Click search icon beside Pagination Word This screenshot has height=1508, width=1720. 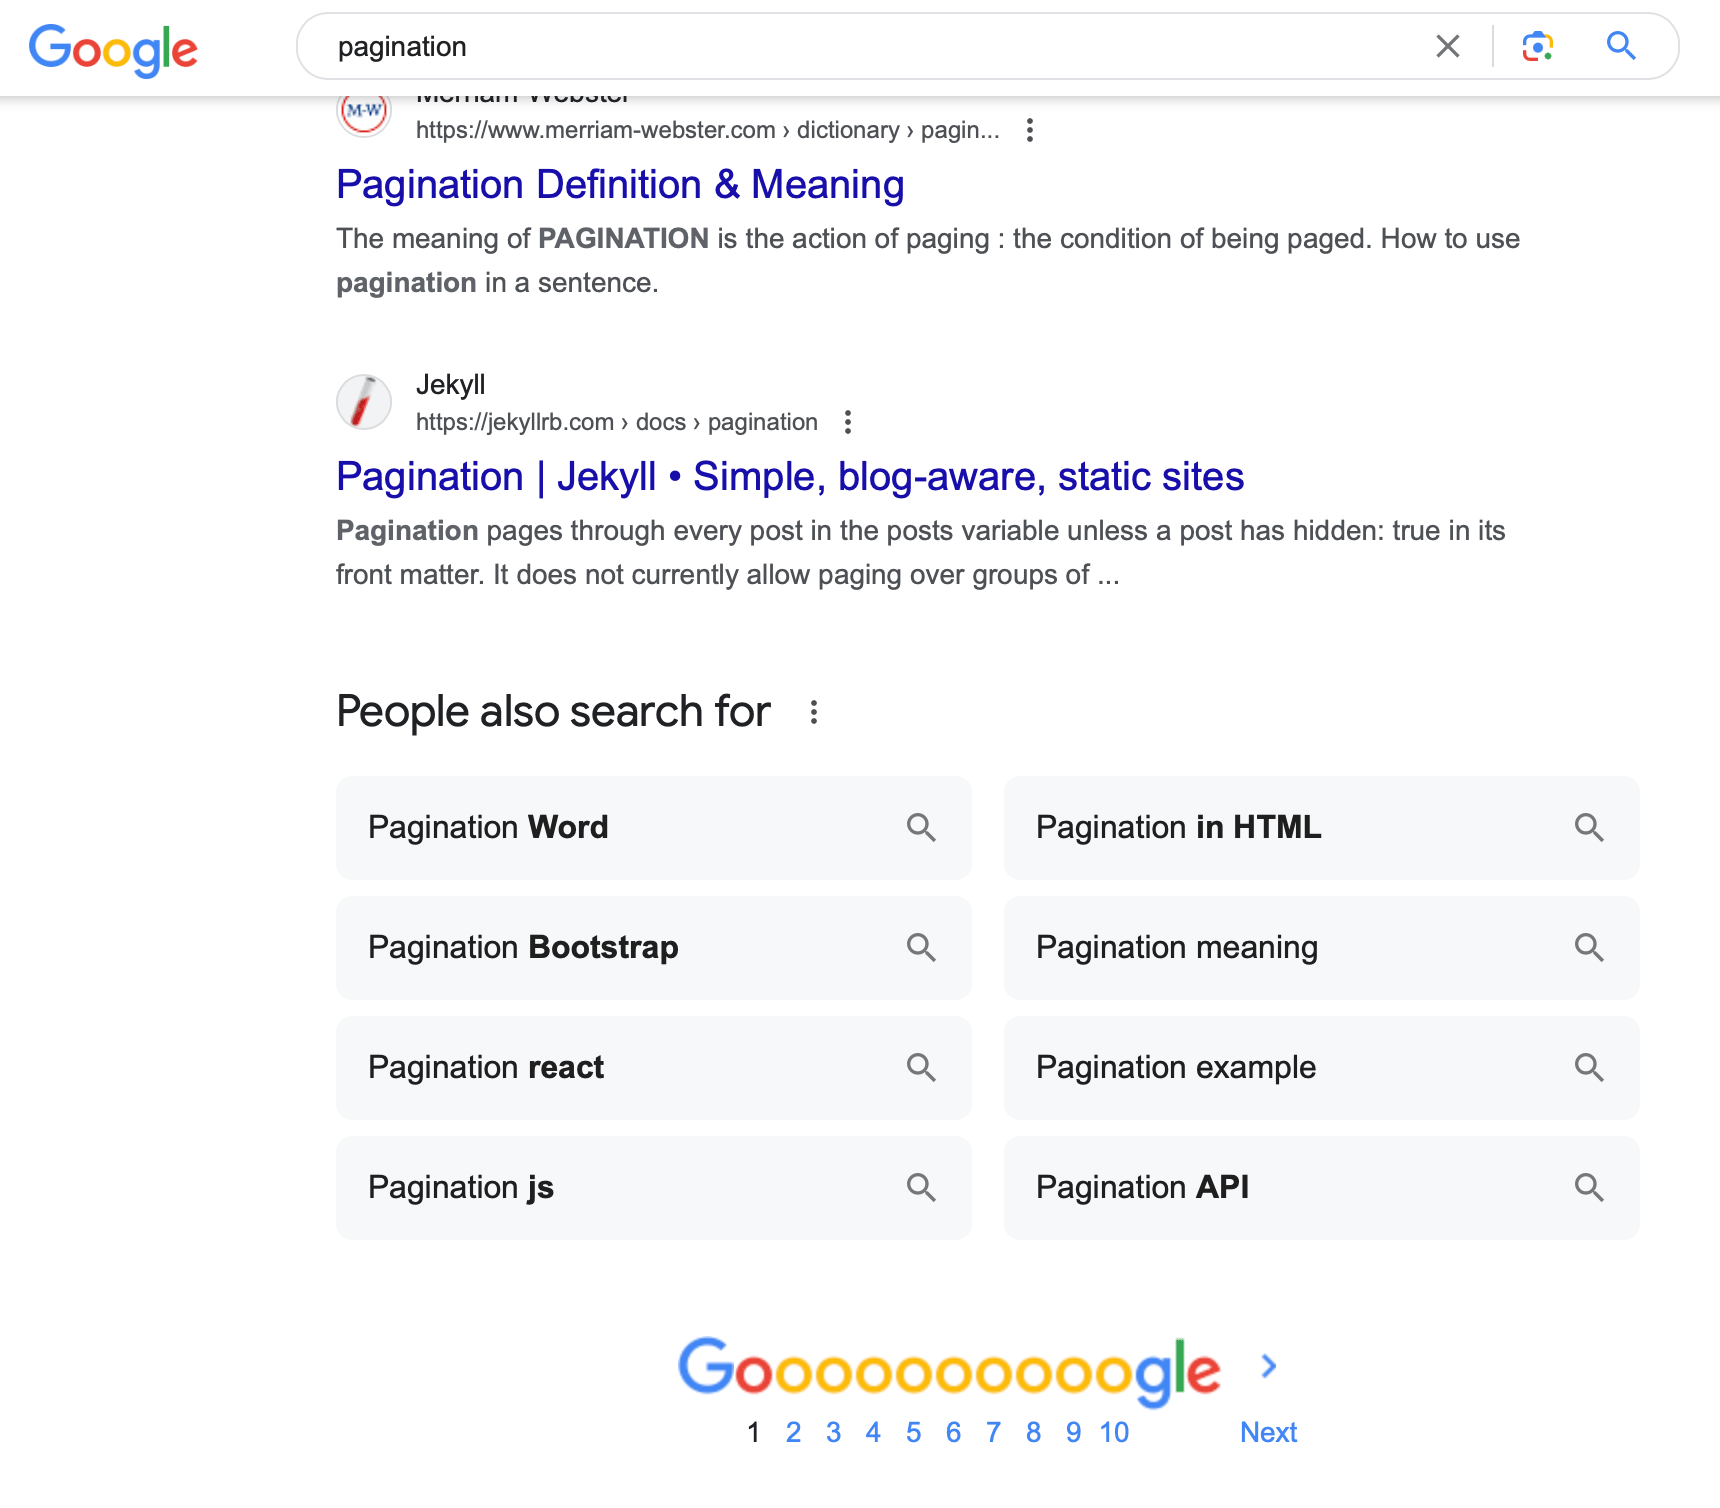coord(921,828)
